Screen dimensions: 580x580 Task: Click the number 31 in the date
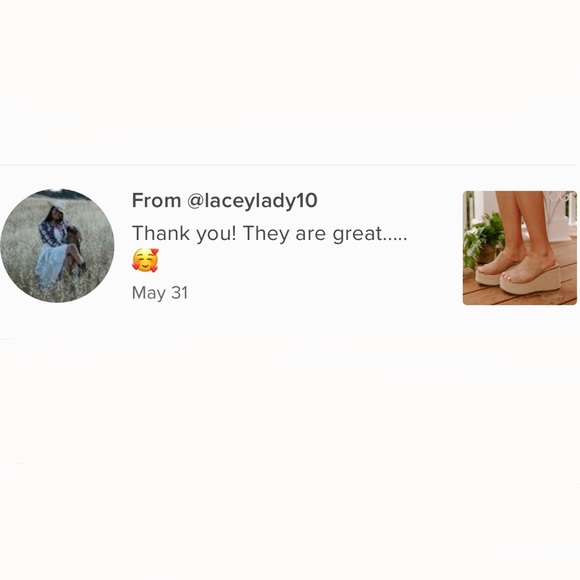coord(179,293)
